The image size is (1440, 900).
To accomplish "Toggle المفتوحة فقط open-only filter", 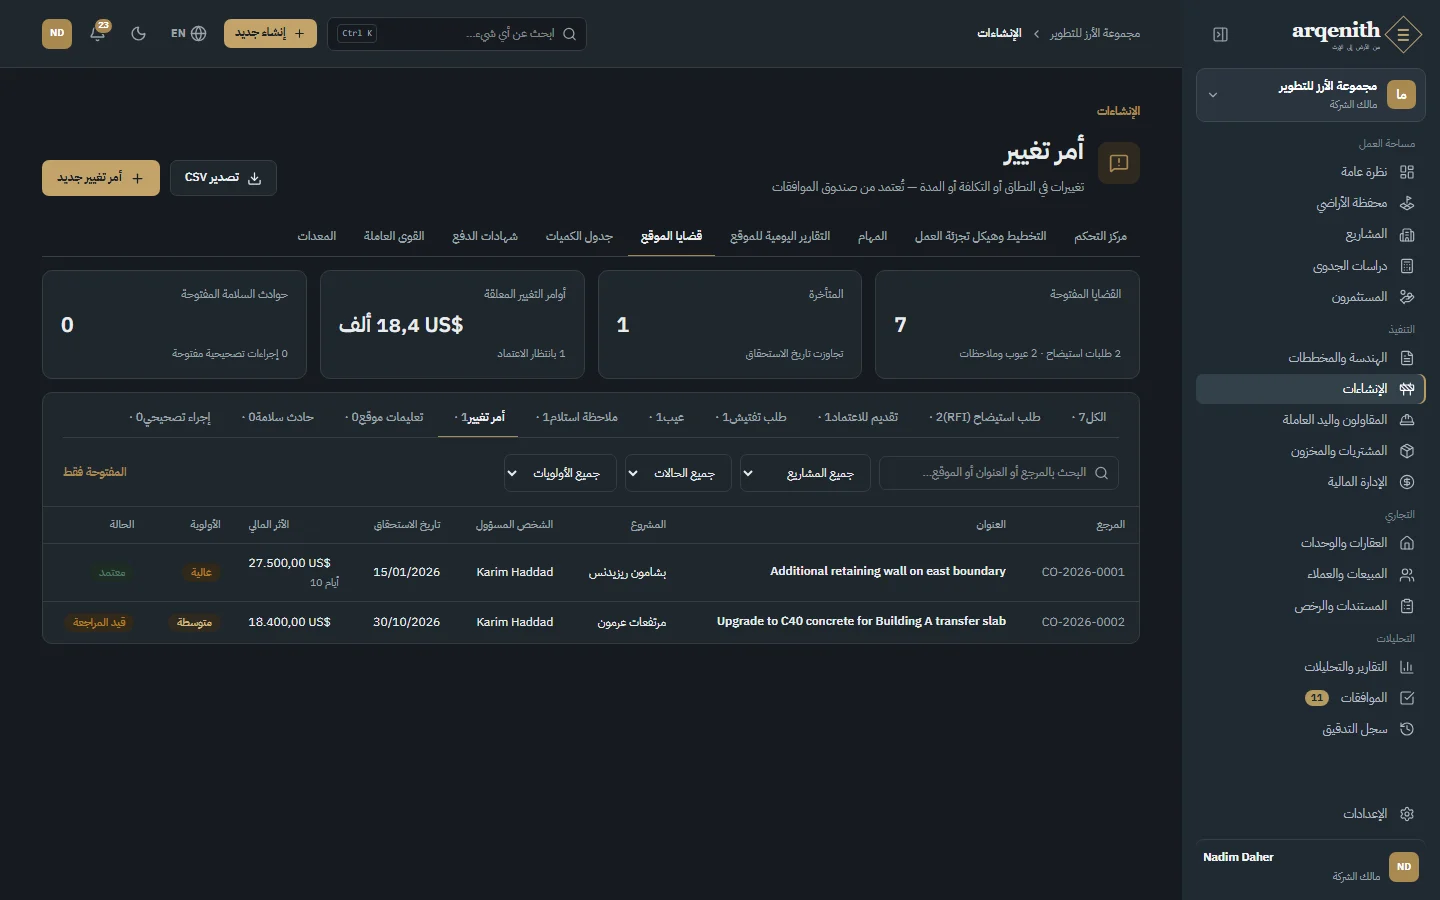I will pos(95,472).
